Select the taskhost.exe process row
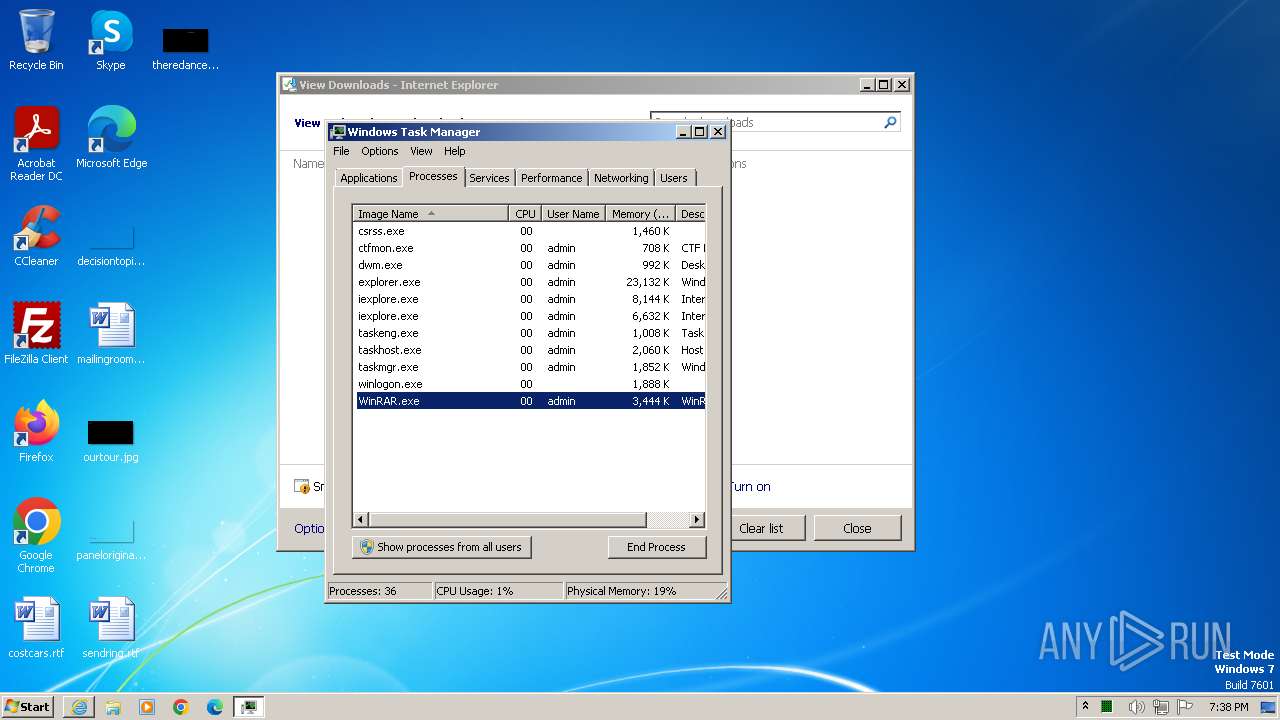Image resolution: width=1280 pixels, height=720 pixels. [530, 350]
